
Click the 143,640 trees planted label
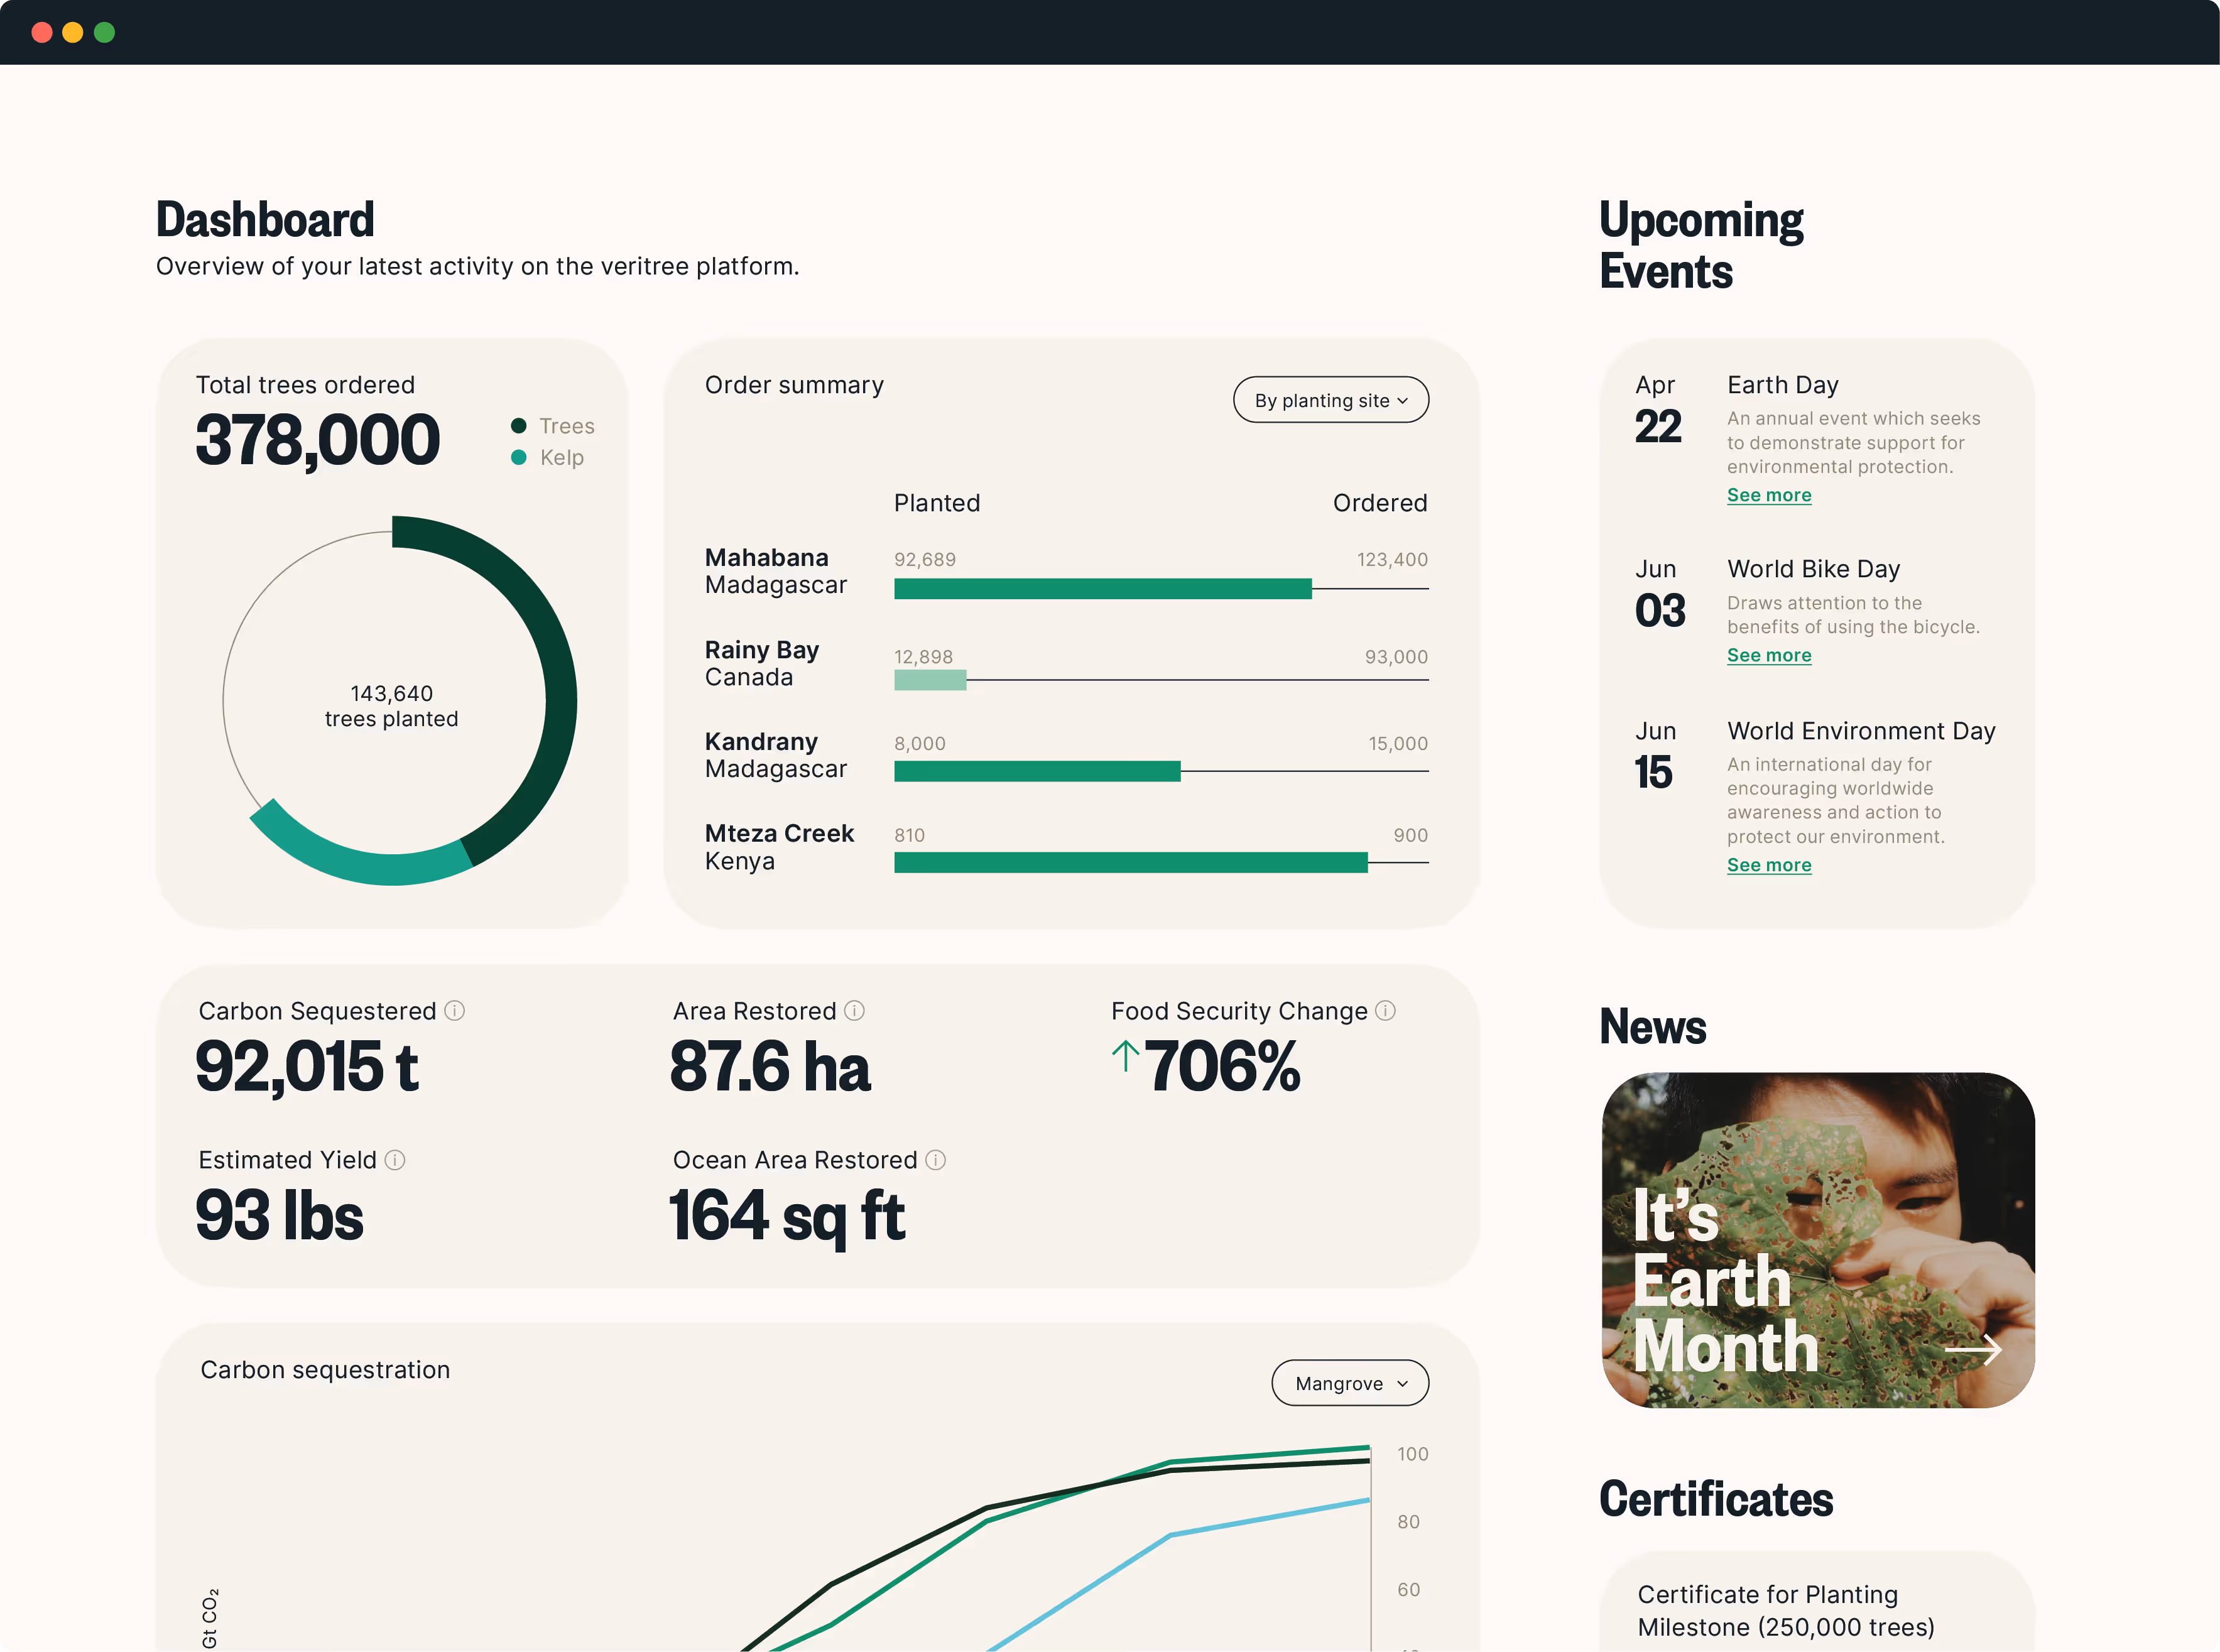tap(391, 706)
